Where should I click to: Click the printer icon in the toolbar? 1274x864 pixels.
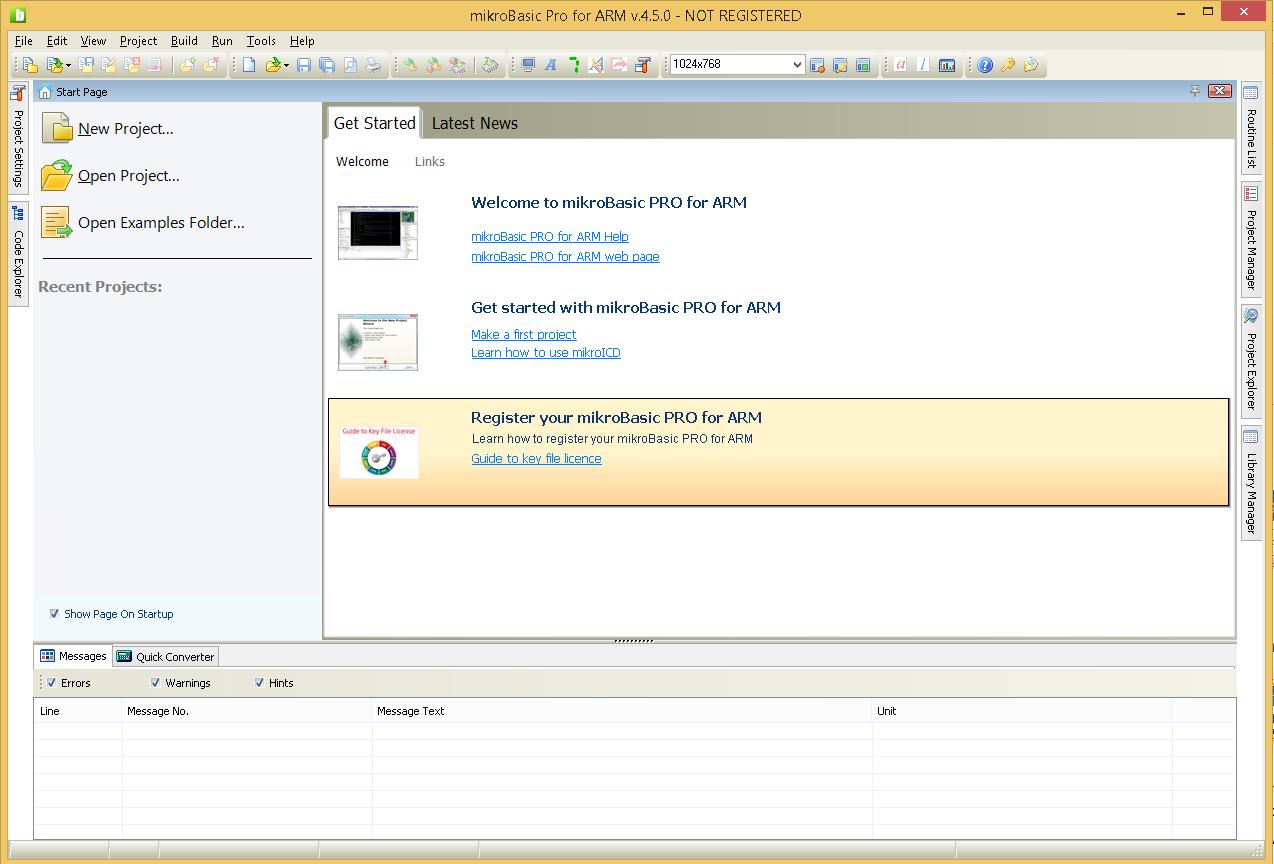(x=373, y=65)
